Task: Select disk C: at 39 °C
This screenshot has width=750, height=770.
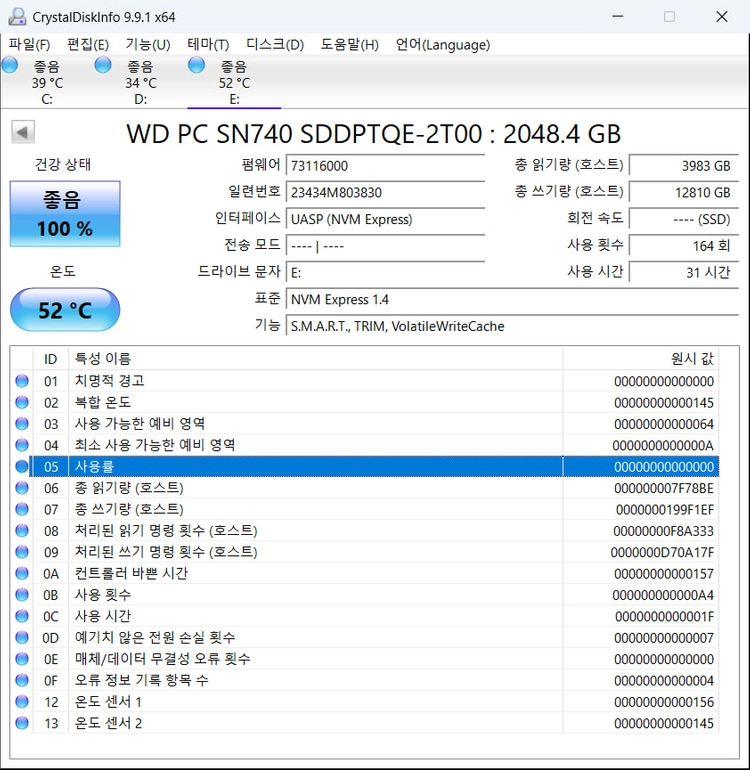Action: (47, 82)
